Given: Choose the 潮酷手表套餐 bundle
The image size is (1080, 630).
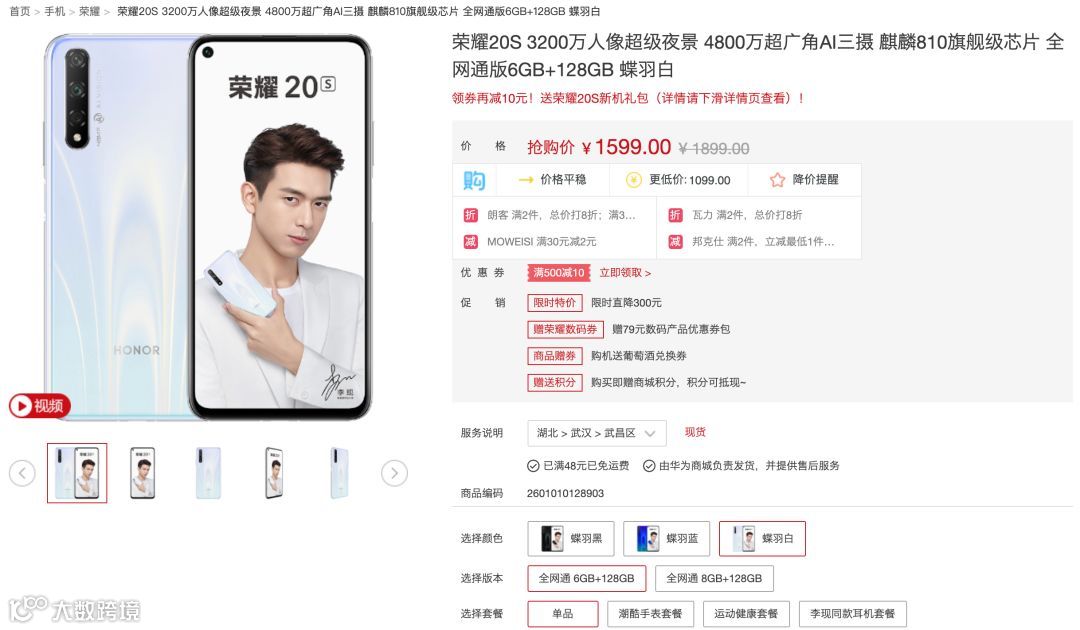Looking at the screenshot, I should coord(650,613).
